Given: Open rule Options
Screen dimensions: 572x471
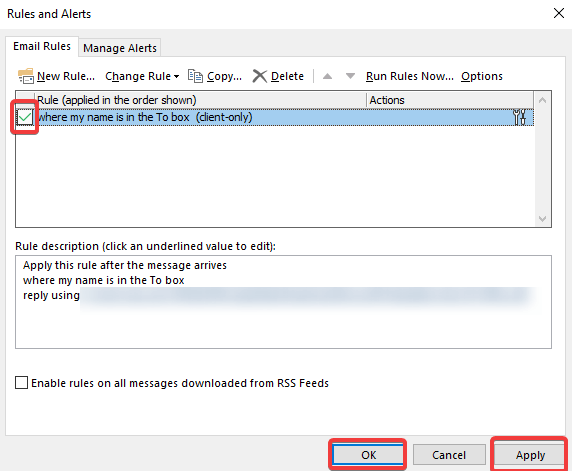Looking at the screenshot, I should pyautogui.click(x=482, y=76).
